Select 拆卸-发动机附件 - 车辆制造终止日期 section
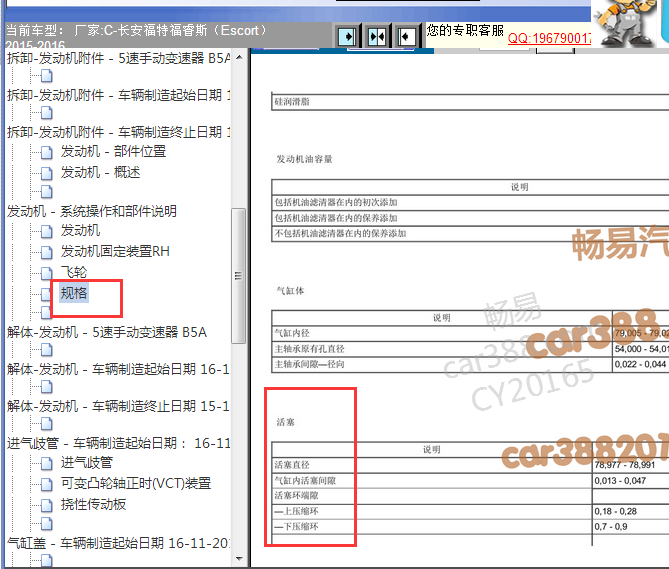This screenshot has height=569, width=669. click(x=119, y=132)
